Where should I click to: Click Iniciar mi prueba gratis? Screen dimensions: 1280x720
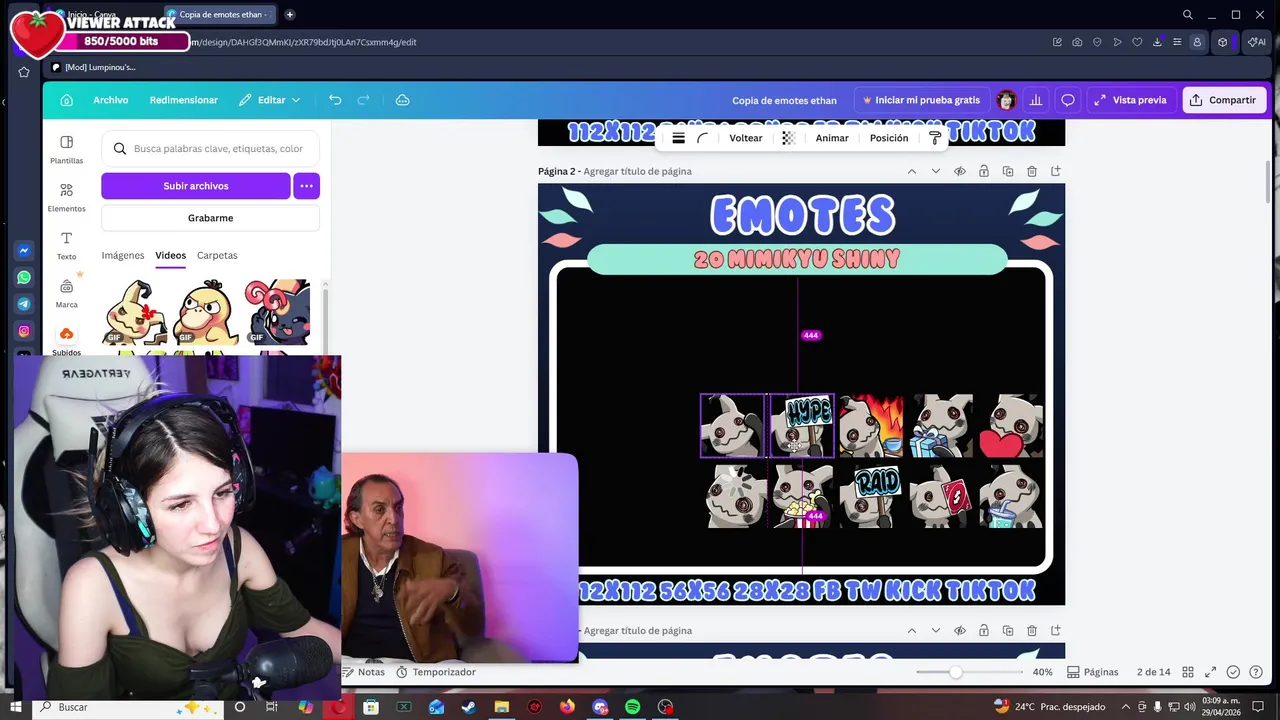click(x=921, y=100)
